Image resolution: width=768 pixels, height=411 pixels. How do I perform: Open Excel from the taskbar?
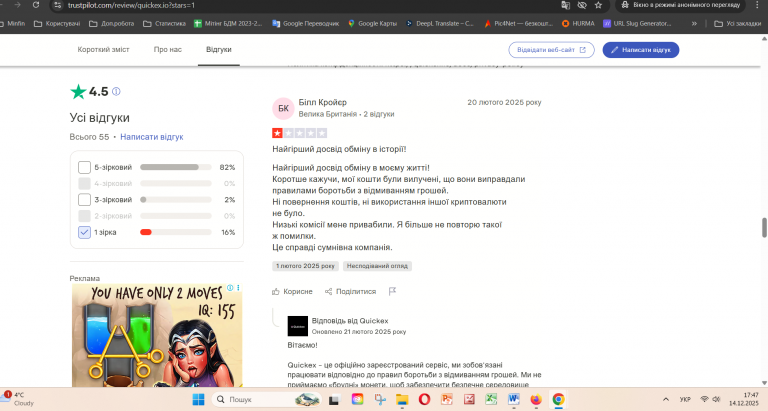(x=491, y=400)
